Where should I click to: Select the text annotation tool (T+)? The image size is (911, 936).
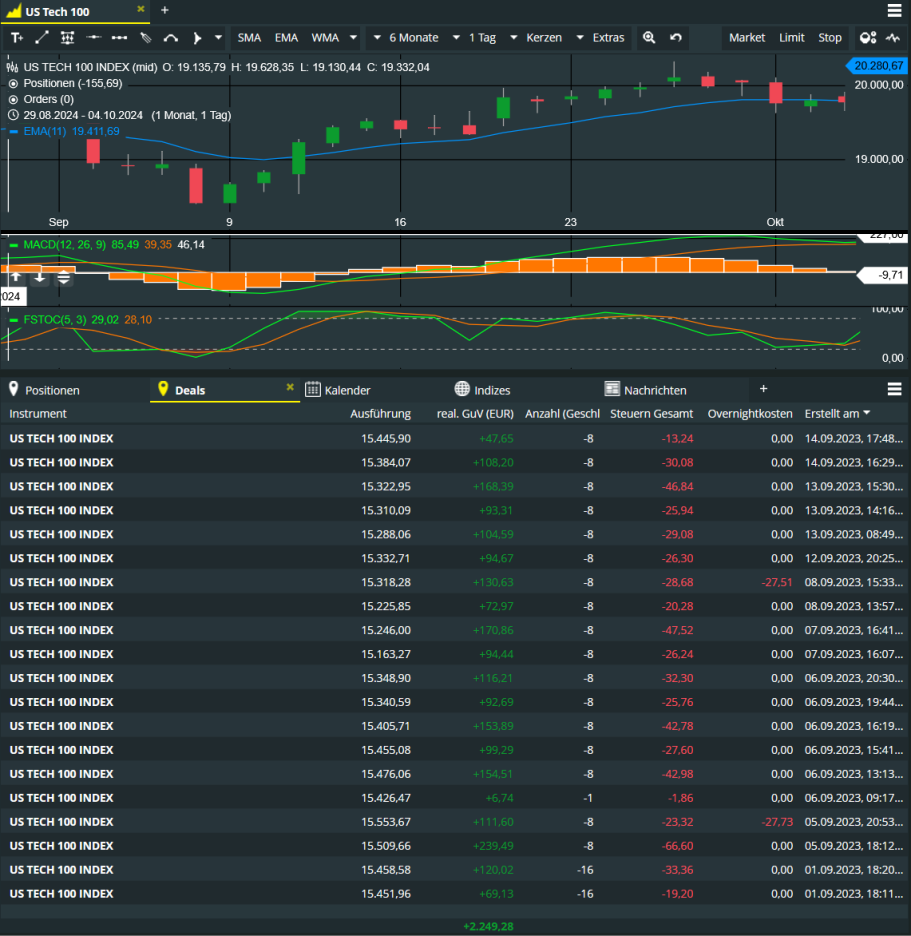click(17, 38)
